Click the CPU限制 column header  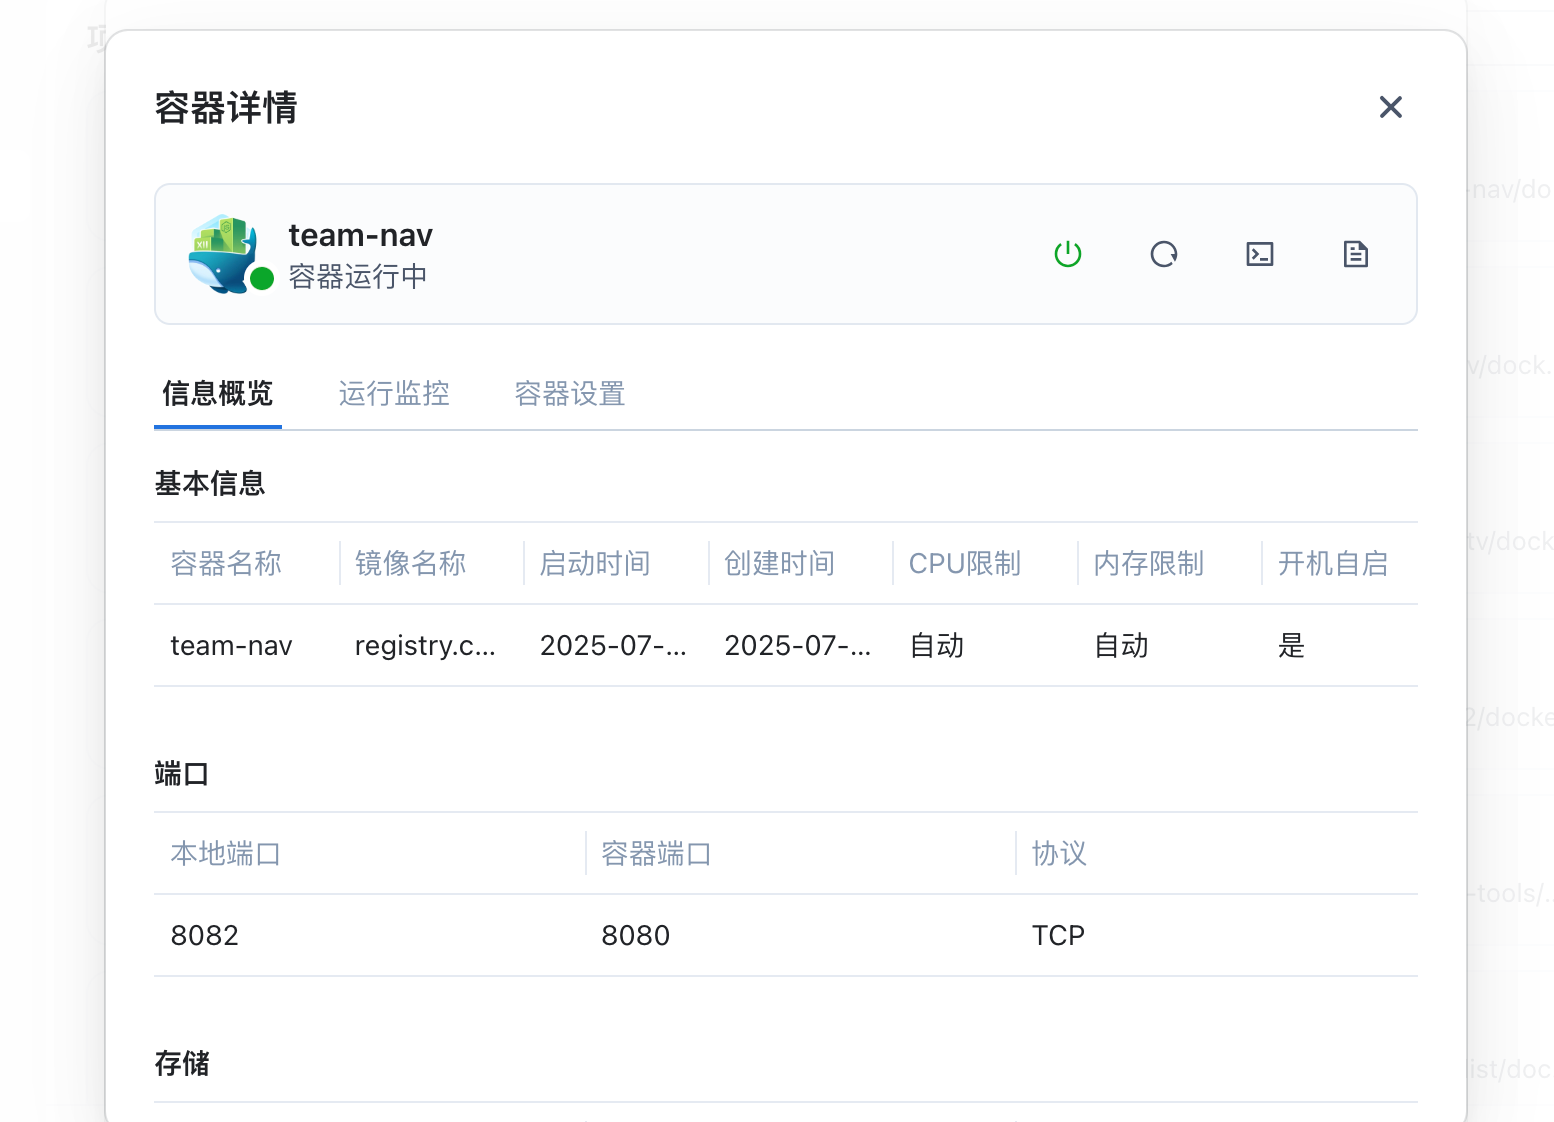964,564
